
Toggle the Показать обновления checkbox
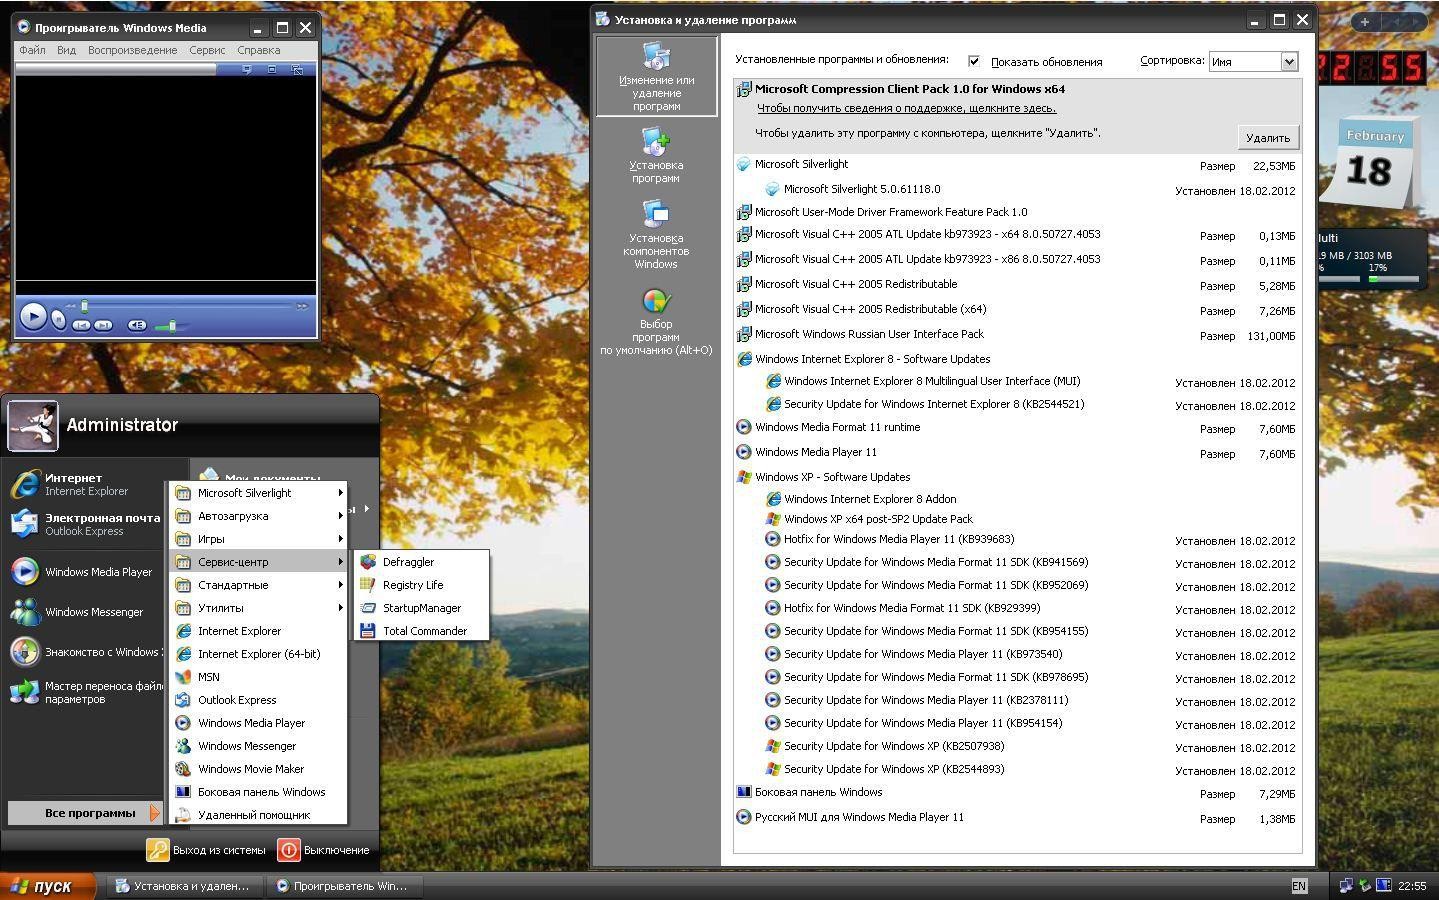click(x=974, y=61)
